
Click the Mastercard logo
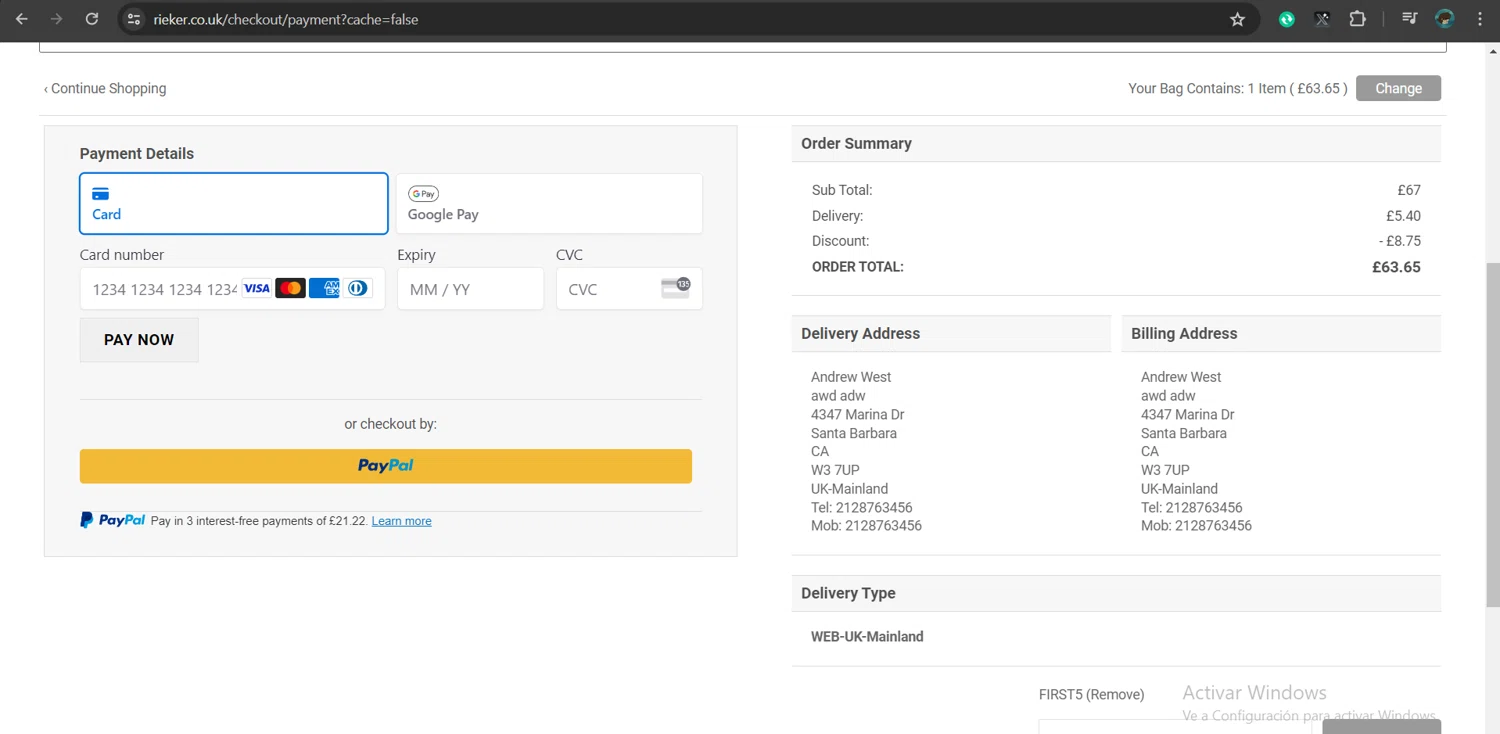[290, 288]
